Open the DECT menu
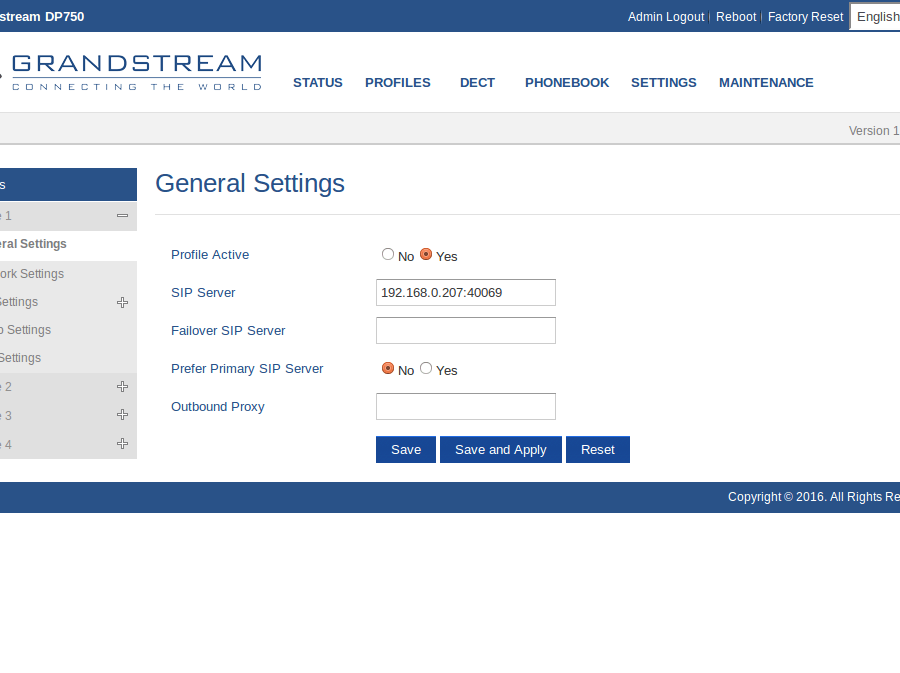The width and height of the screenshot is (900, 673). coord(477,83)
